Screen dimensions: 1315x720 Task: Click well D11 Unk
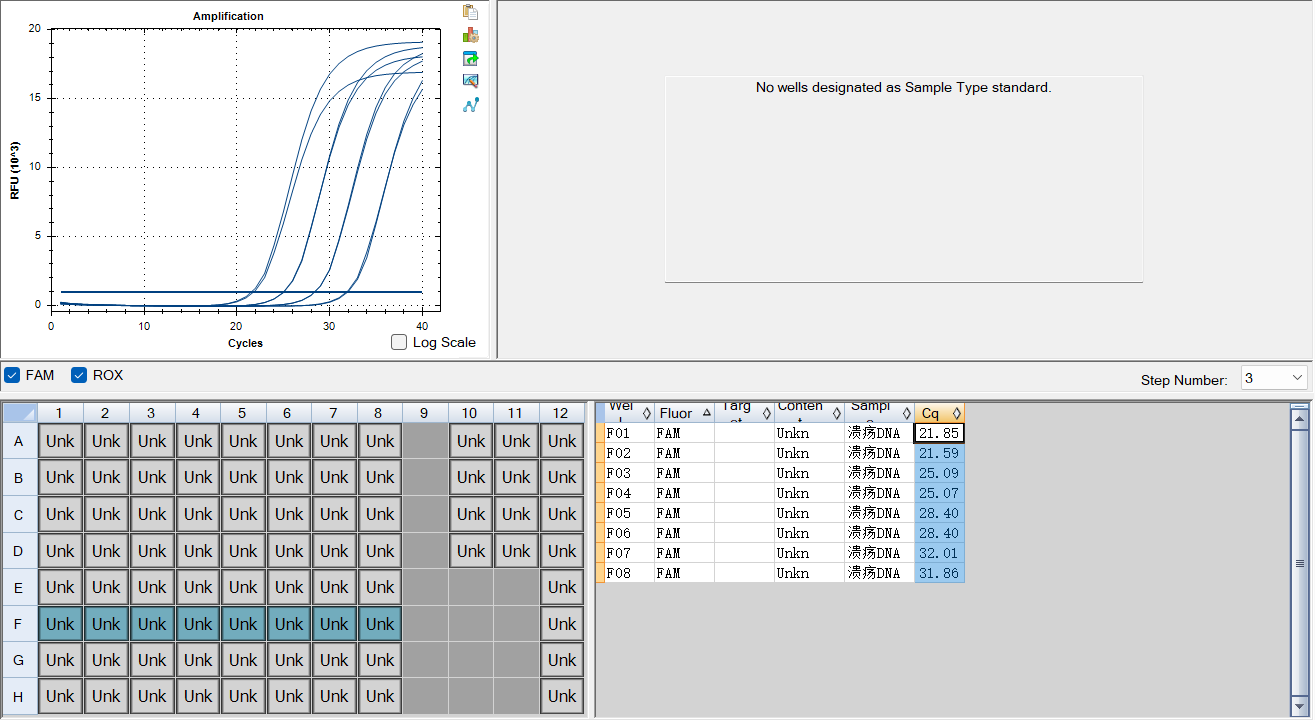[516, 551]
